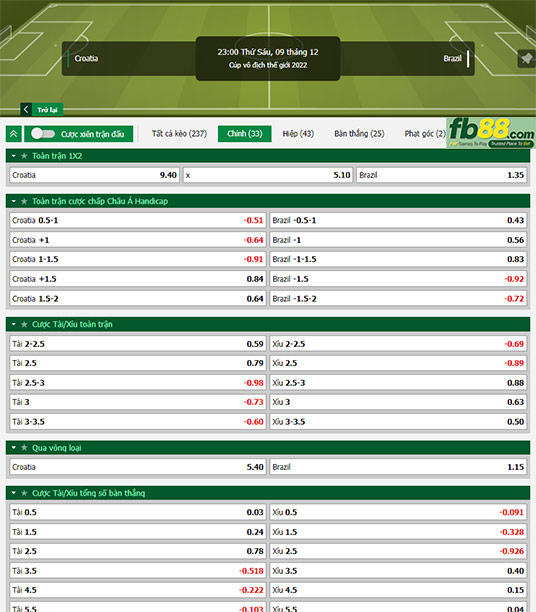Open the fb88.com logo banner

click(x=491, y=133)
